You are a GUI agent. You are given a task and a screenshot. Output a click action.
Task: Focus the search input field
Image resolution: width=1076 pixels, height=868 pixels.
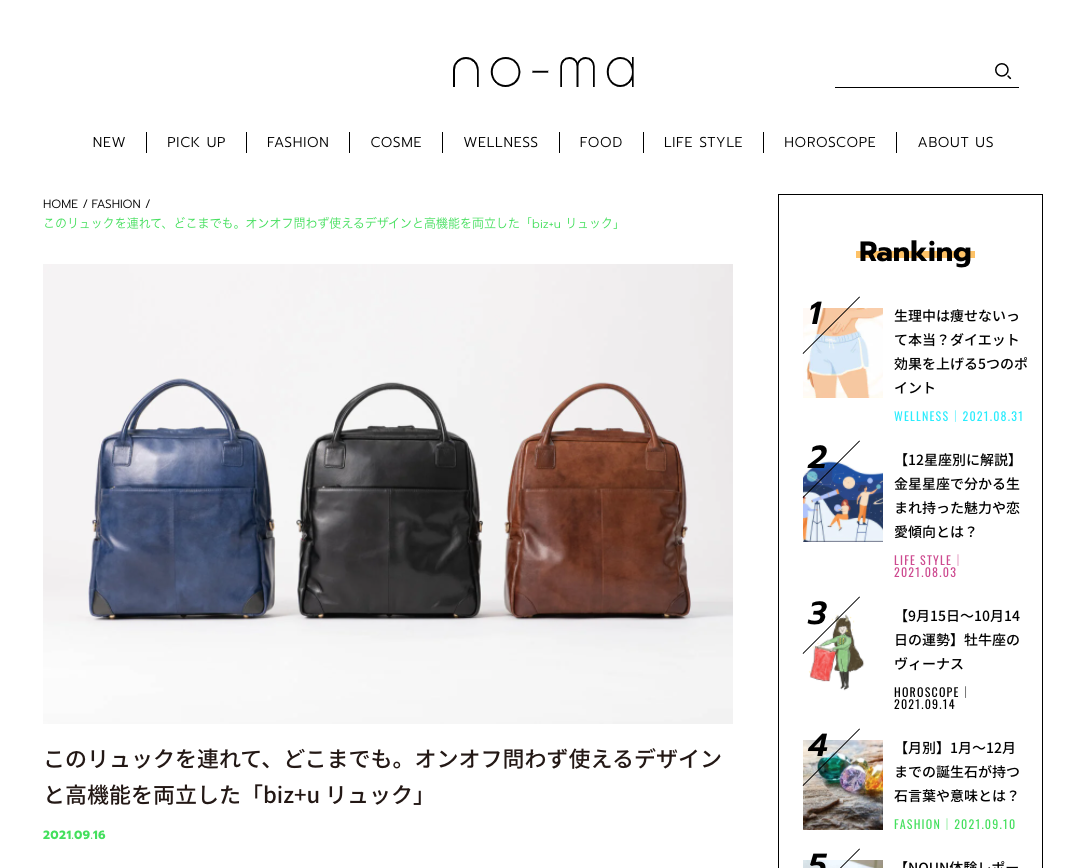point(913,71)
